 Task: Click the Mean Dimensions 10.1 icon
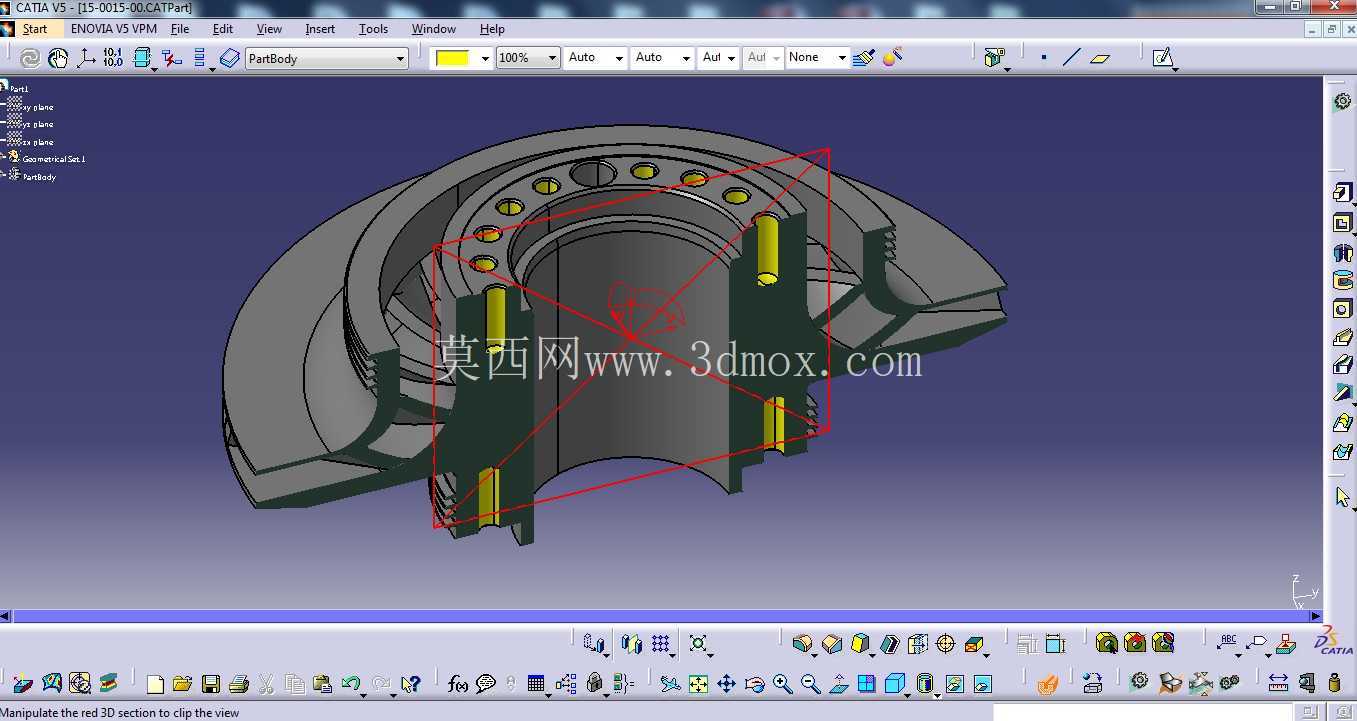point(113,58)
